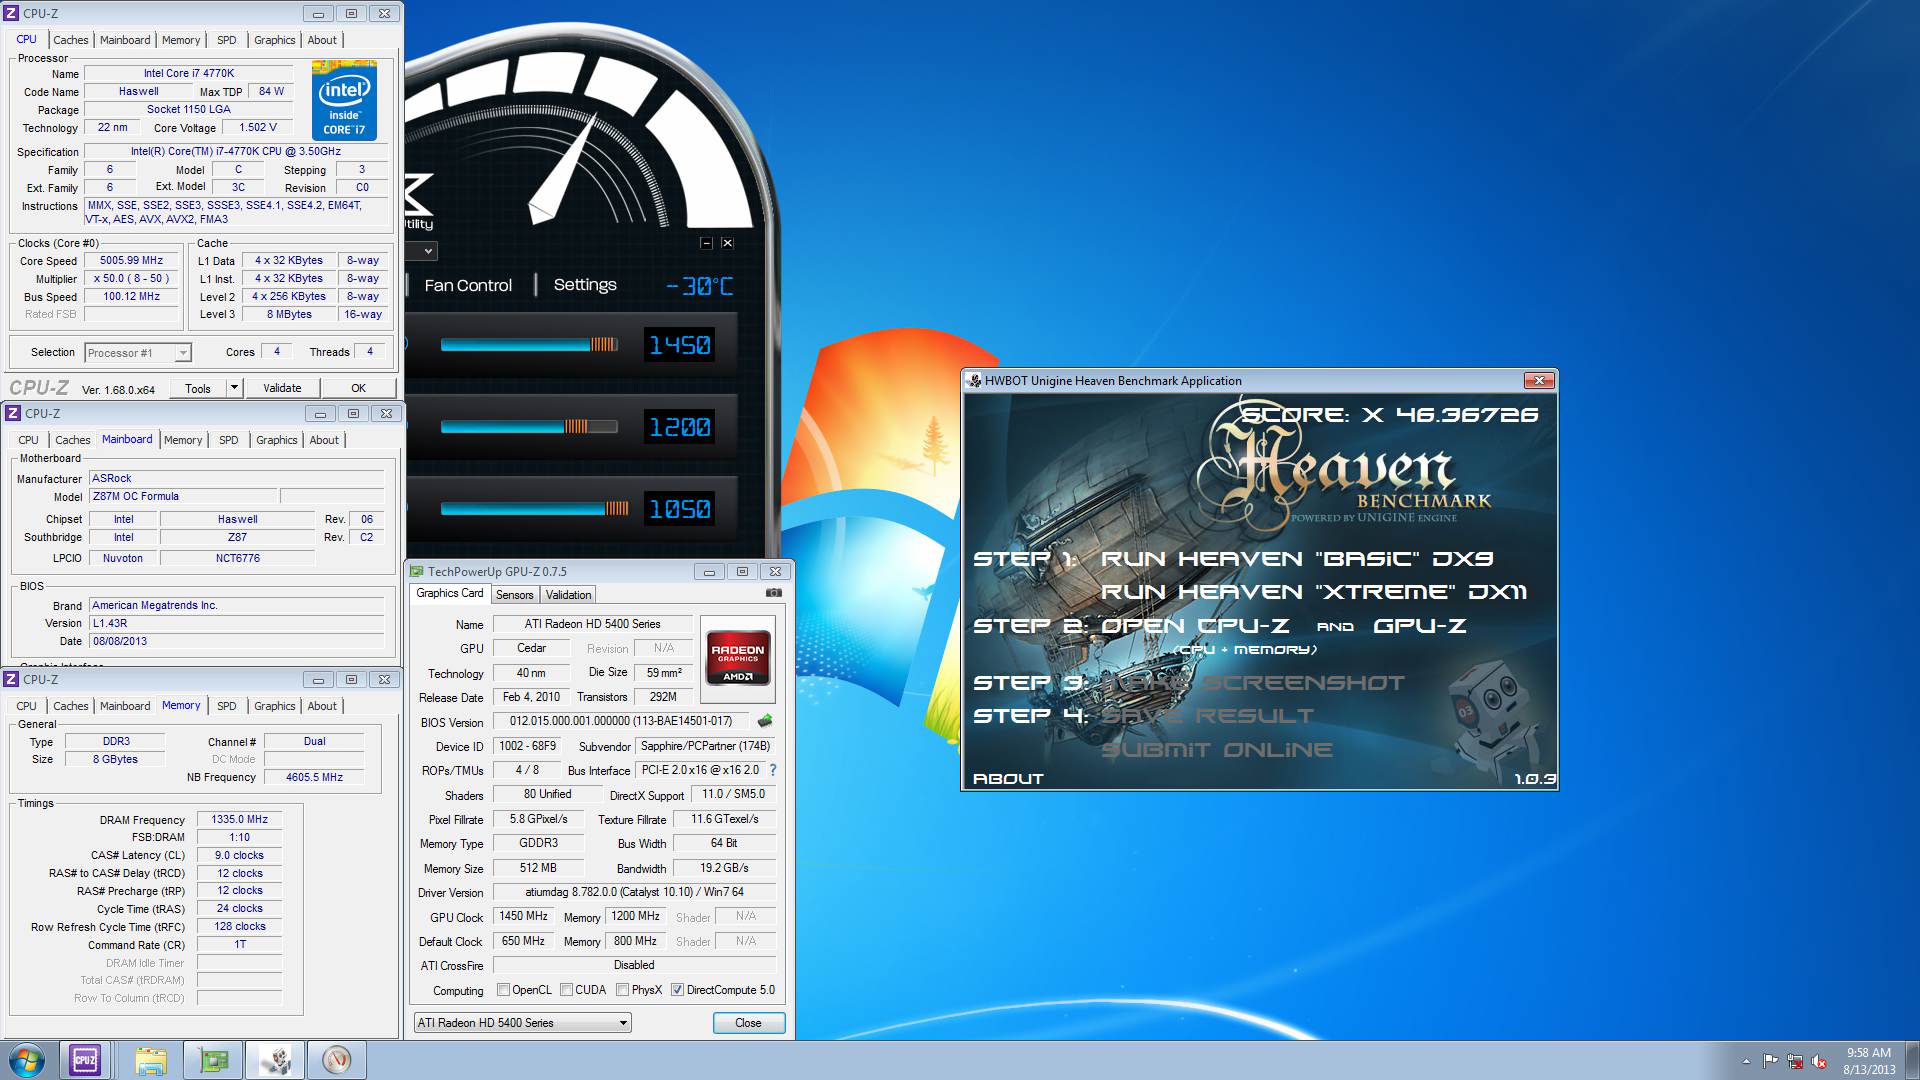The image size is (1920, 1080).
Task: Open Fan Control tab in overclock utility
Action: (x=468, y=285)
